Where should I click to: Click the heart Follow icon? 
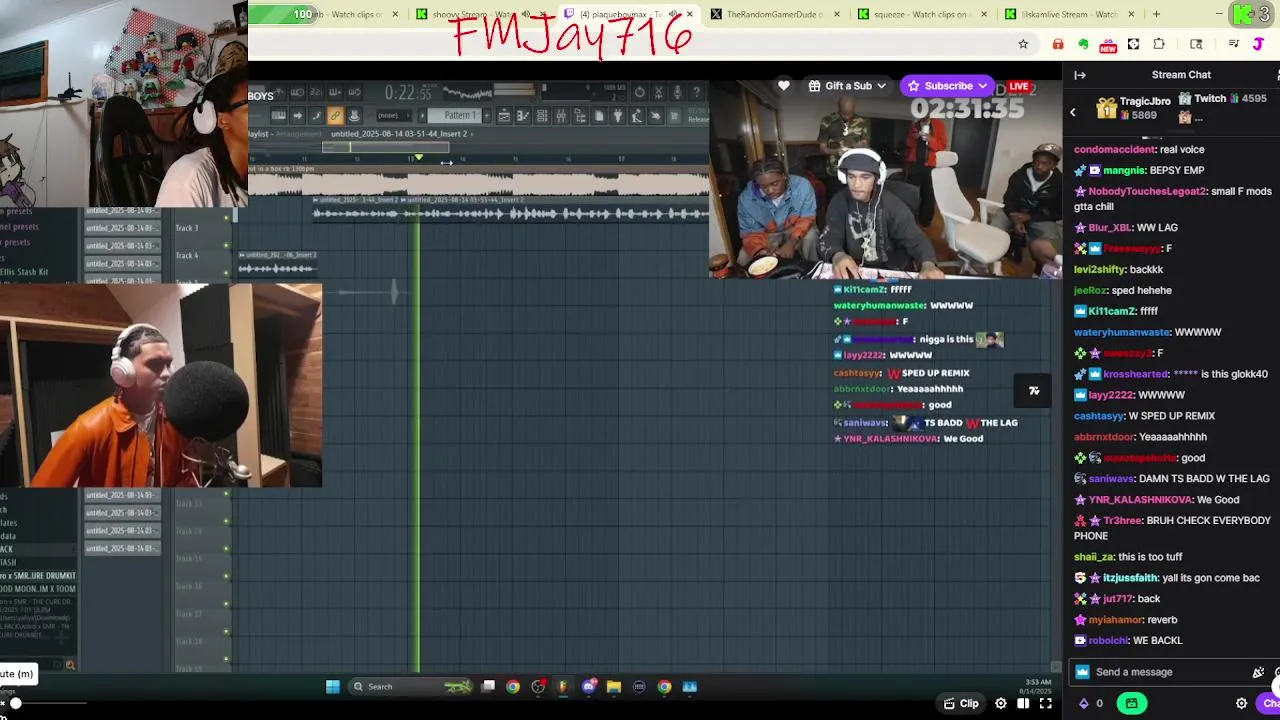pyautogui.click(x=784, y=86)
